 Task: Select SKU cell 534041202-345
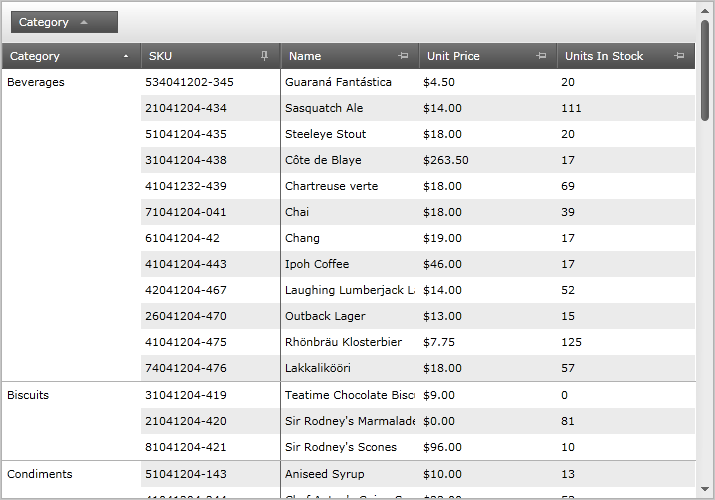tap(189, 82)
